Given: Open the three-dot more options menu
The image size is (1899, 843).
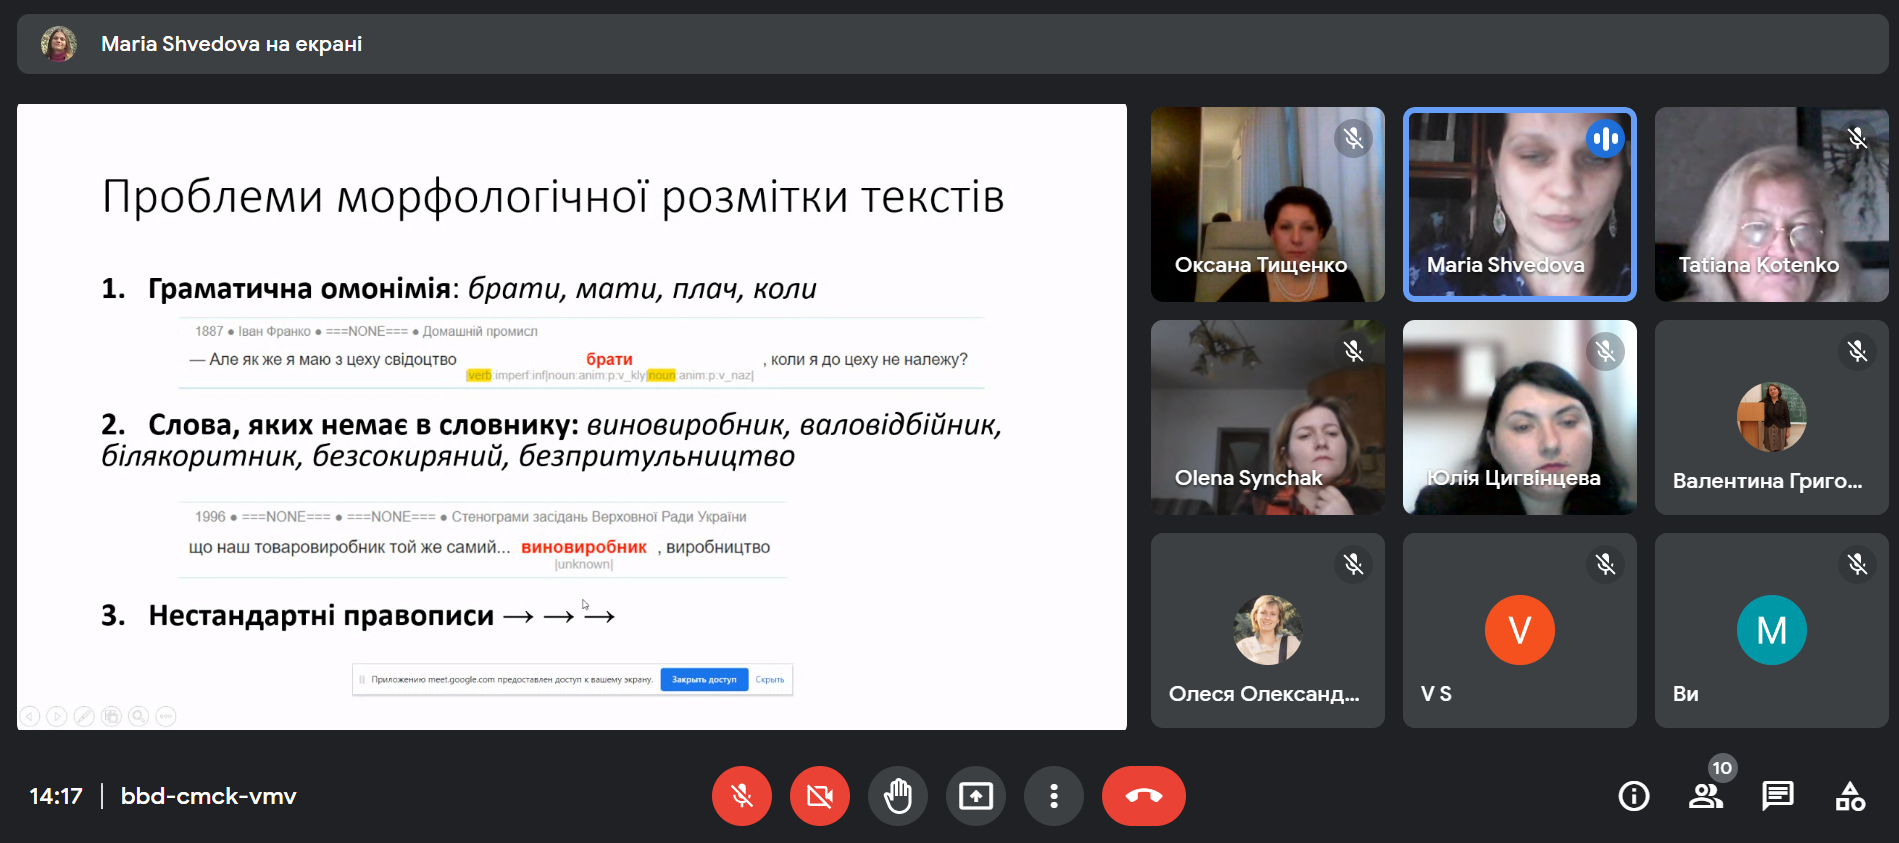Looking at the screenshot, I should (1053, 796).
